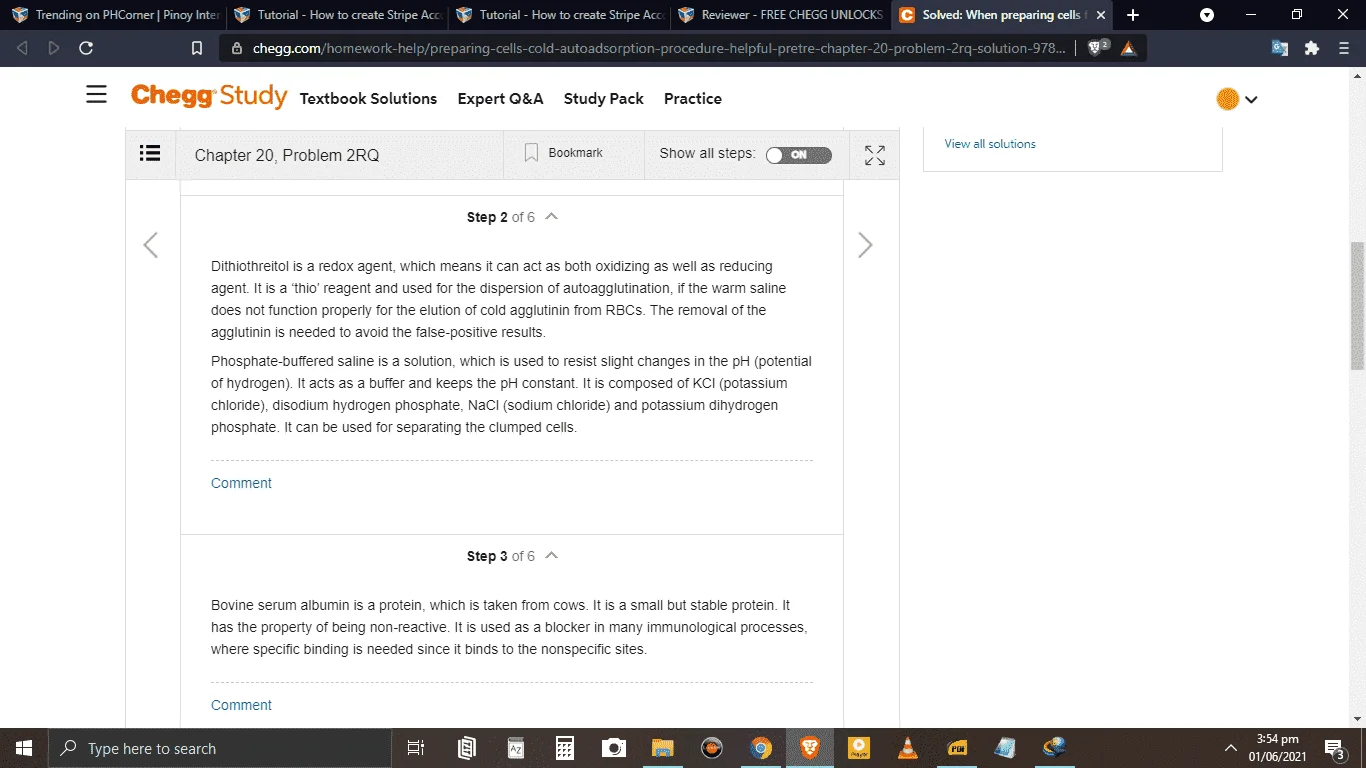This screenshot has width=1366, height=768.
Task: Open Comment link under Step 3
Action: click(x=241, y=705)
